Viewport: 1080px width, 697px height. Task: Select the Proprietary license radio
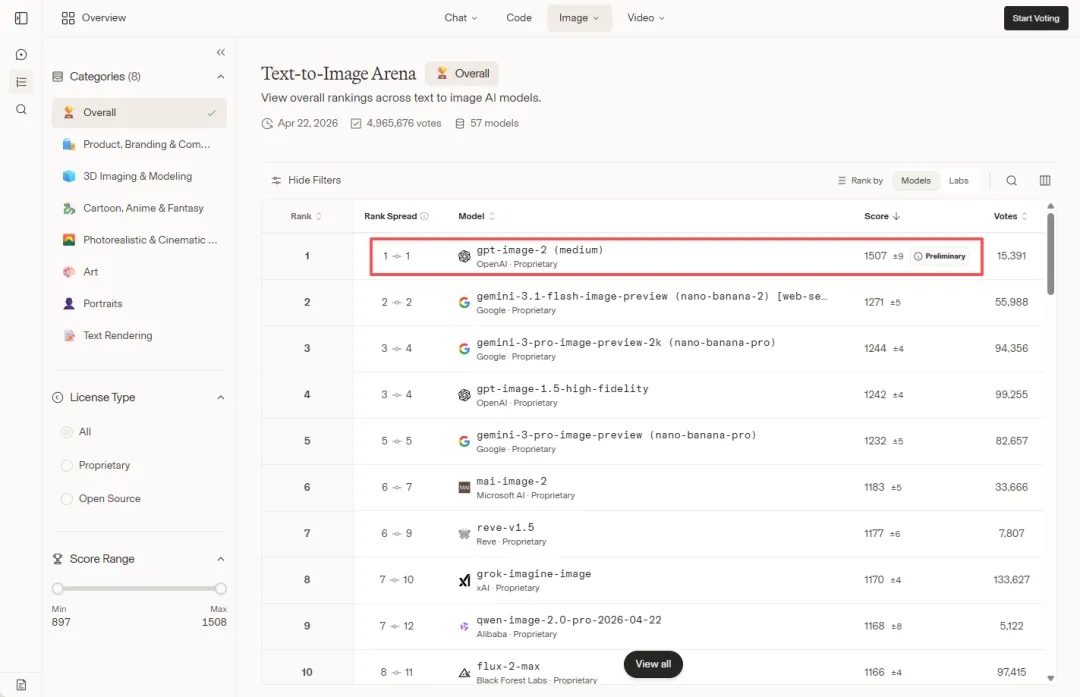pos(67,466)
